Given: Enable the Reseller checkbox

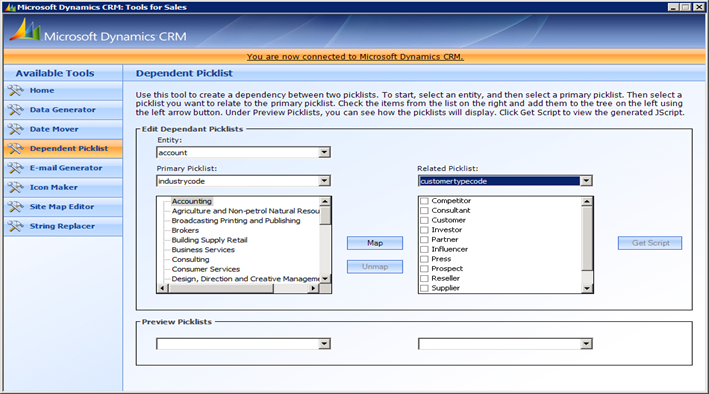Looking at the screenshot, I should click(424, 279).
